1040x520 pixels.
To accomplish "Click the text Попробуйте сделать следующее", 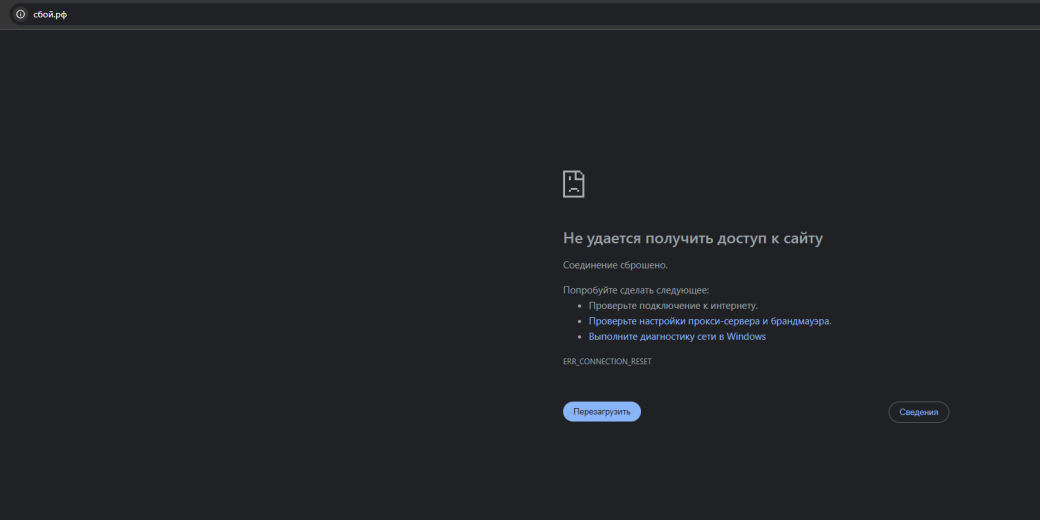I will [x=636, y=290].
